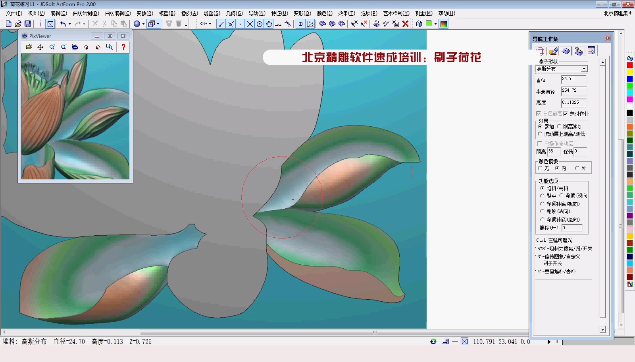Click the Undo arrow icon
The image size is (635, 362).
click(63, 24)
